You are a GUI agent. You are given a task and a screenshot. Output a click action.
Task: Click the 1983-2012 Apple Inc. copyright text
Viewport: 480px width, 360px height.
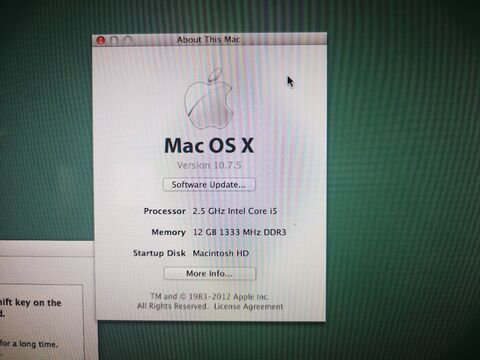209,296
